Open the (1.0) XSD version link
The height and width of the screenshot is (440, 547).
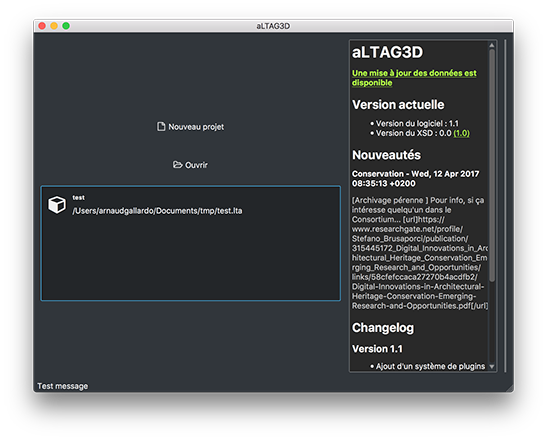click(461, 133)
